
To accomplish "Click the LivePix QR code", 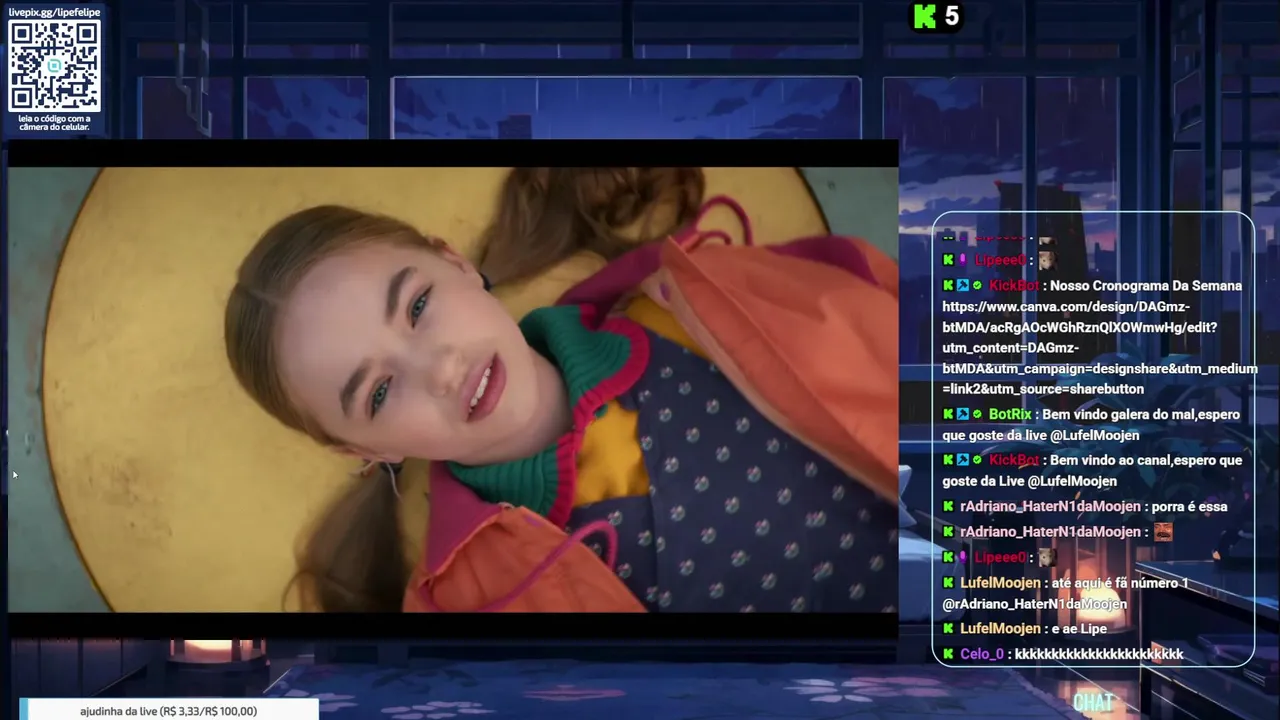I will tap(54, 66).
